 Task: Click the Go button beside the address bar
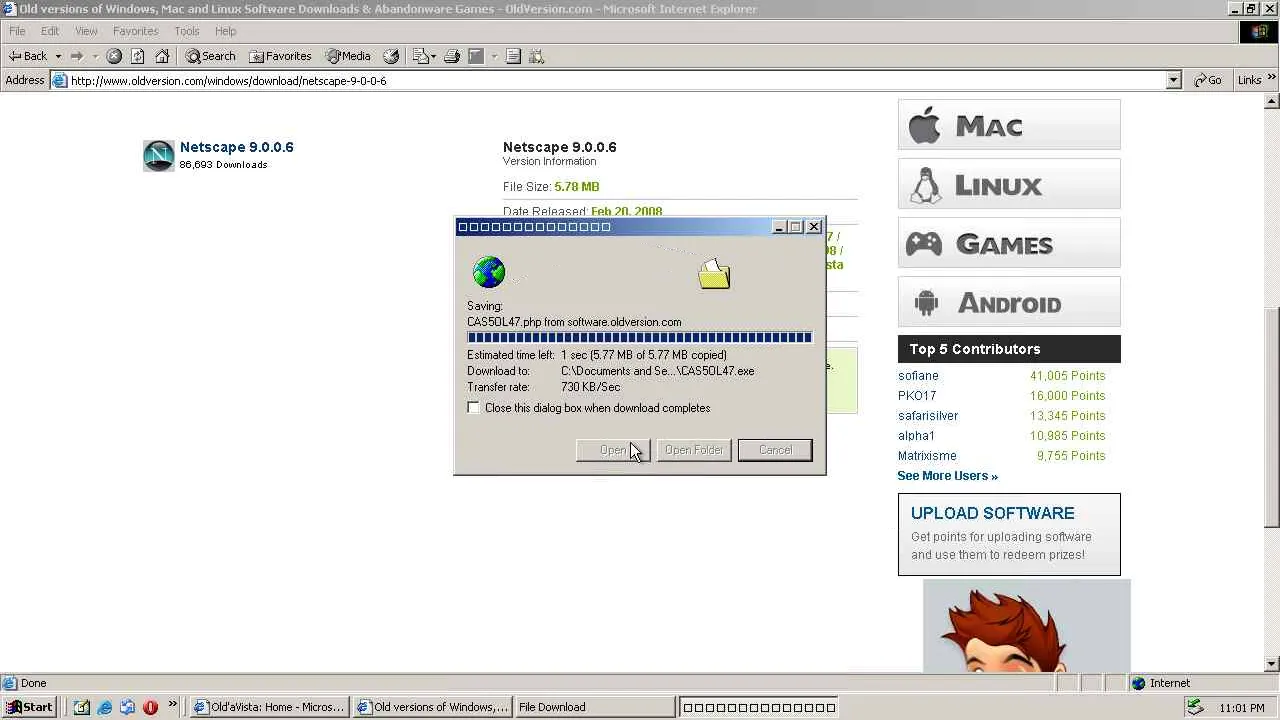click(1208, 80)
